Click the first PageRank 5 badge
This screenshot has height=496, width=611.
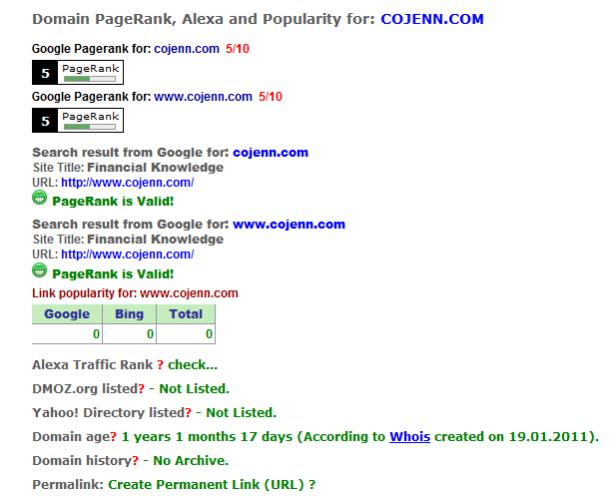(78, 72)
